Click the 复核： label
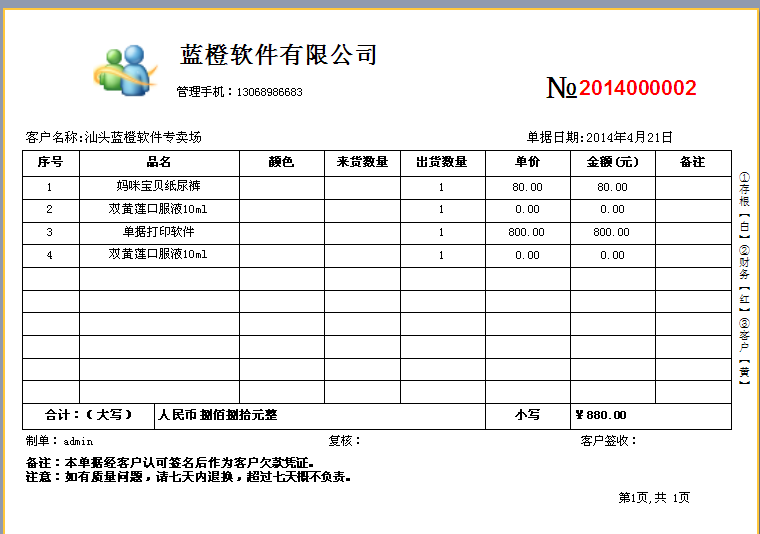The image size is (760, 534). (345, 441)
